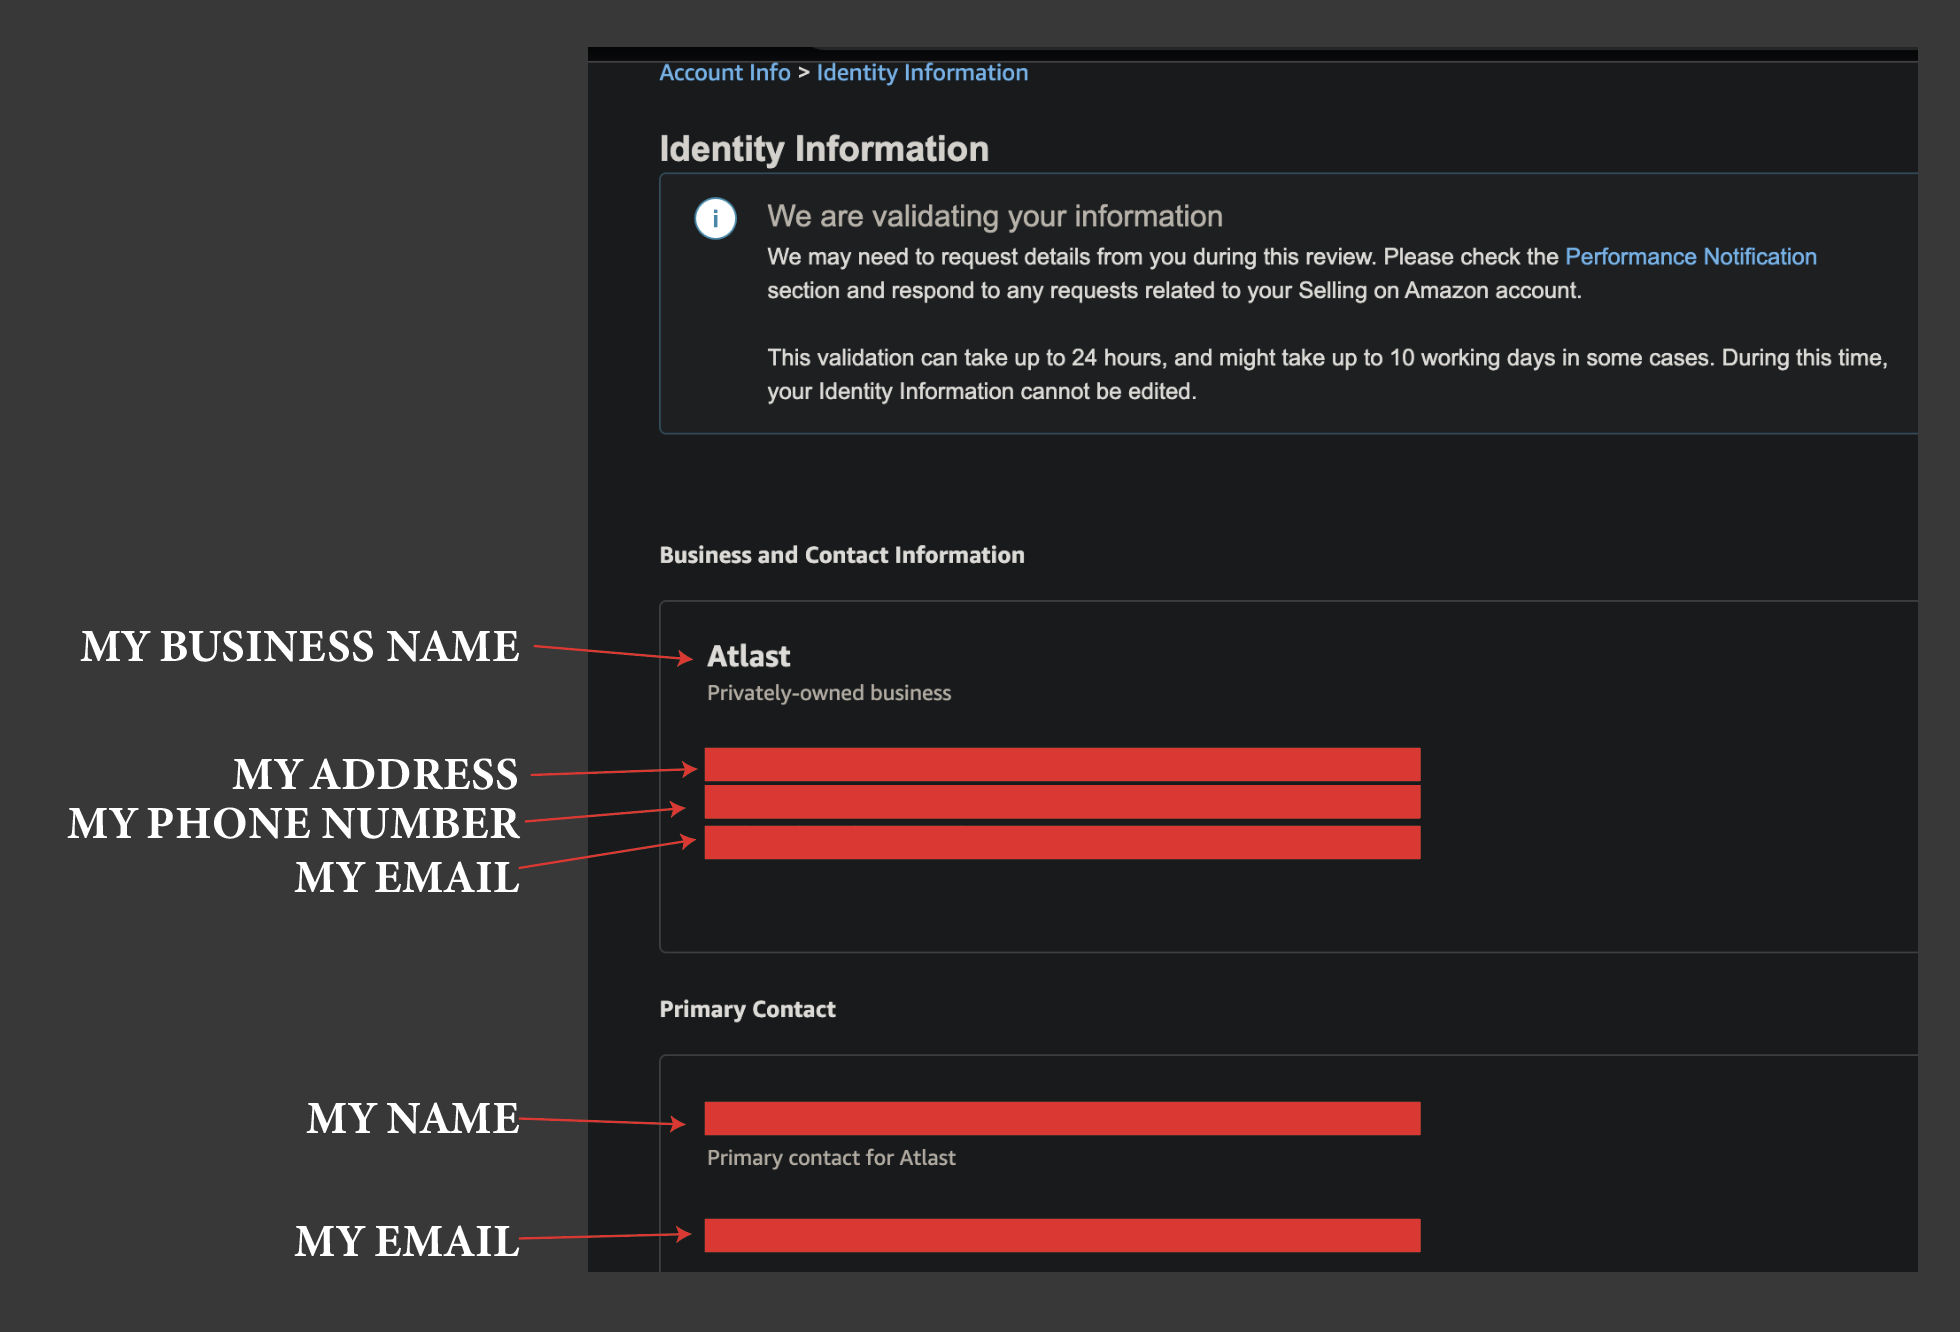Select the Atlast business name text
Screen dimensions: 1960x1332
[748, 656]
